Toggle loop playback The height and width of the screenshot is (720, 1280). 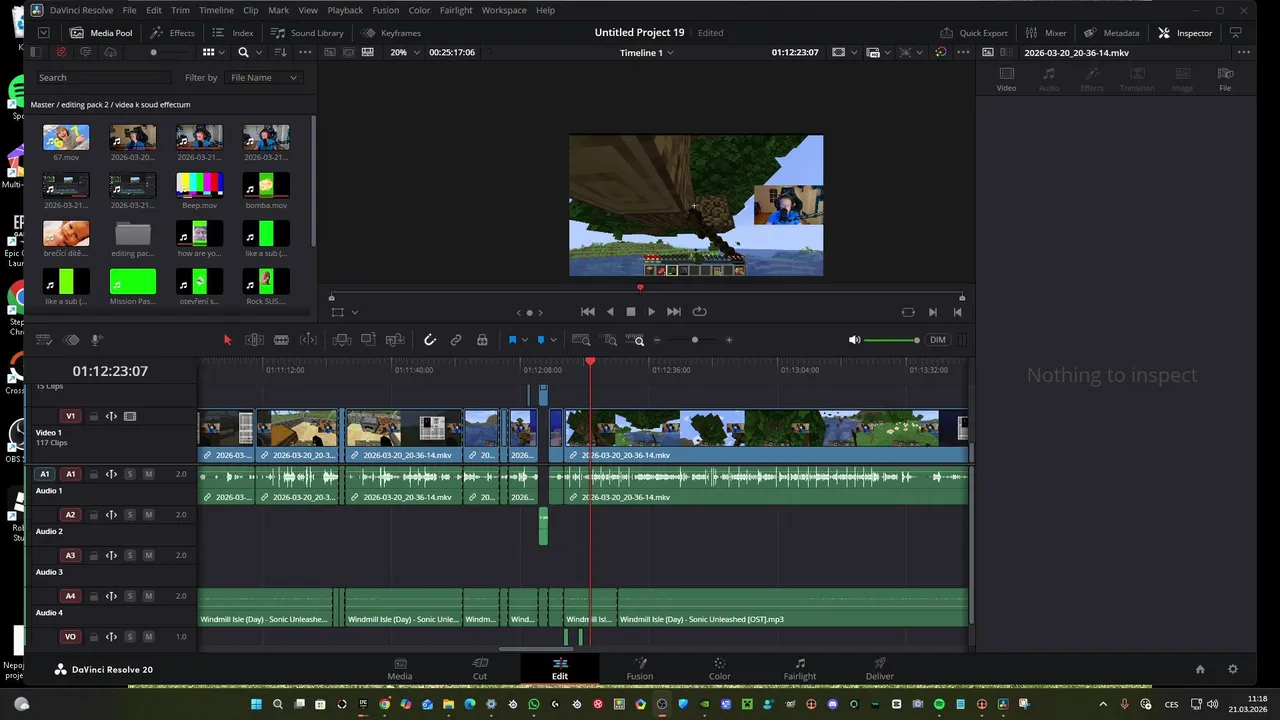(699, 312)
